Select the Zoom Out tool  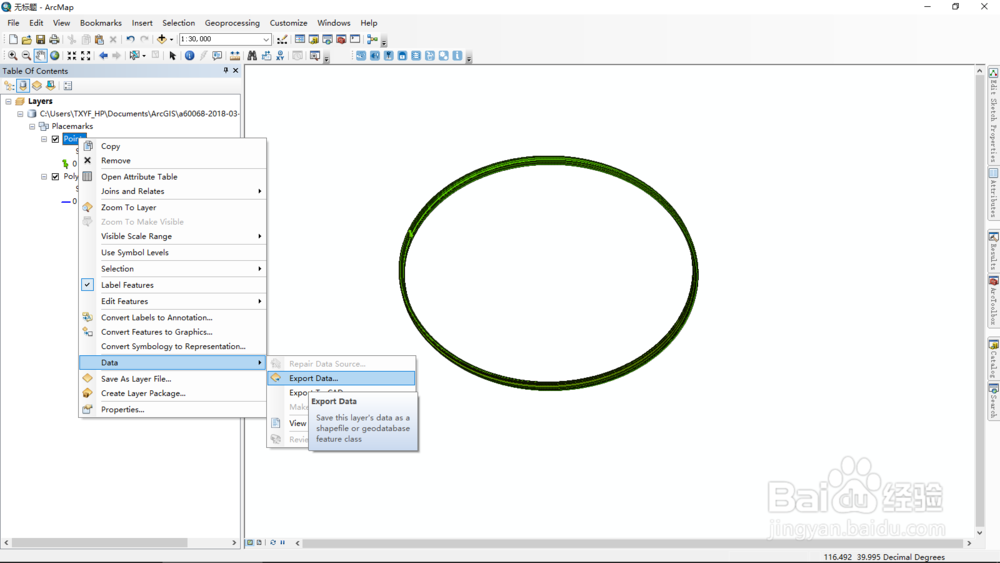click(26, 56)
